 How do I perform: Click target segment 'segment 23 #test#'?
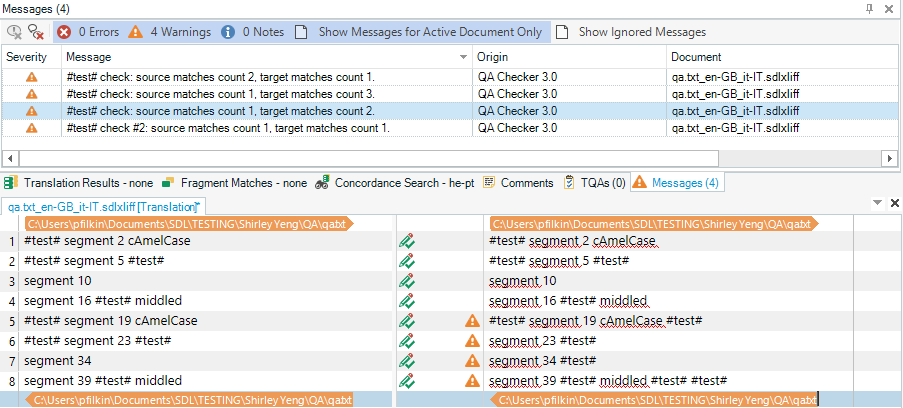[542, 341]
